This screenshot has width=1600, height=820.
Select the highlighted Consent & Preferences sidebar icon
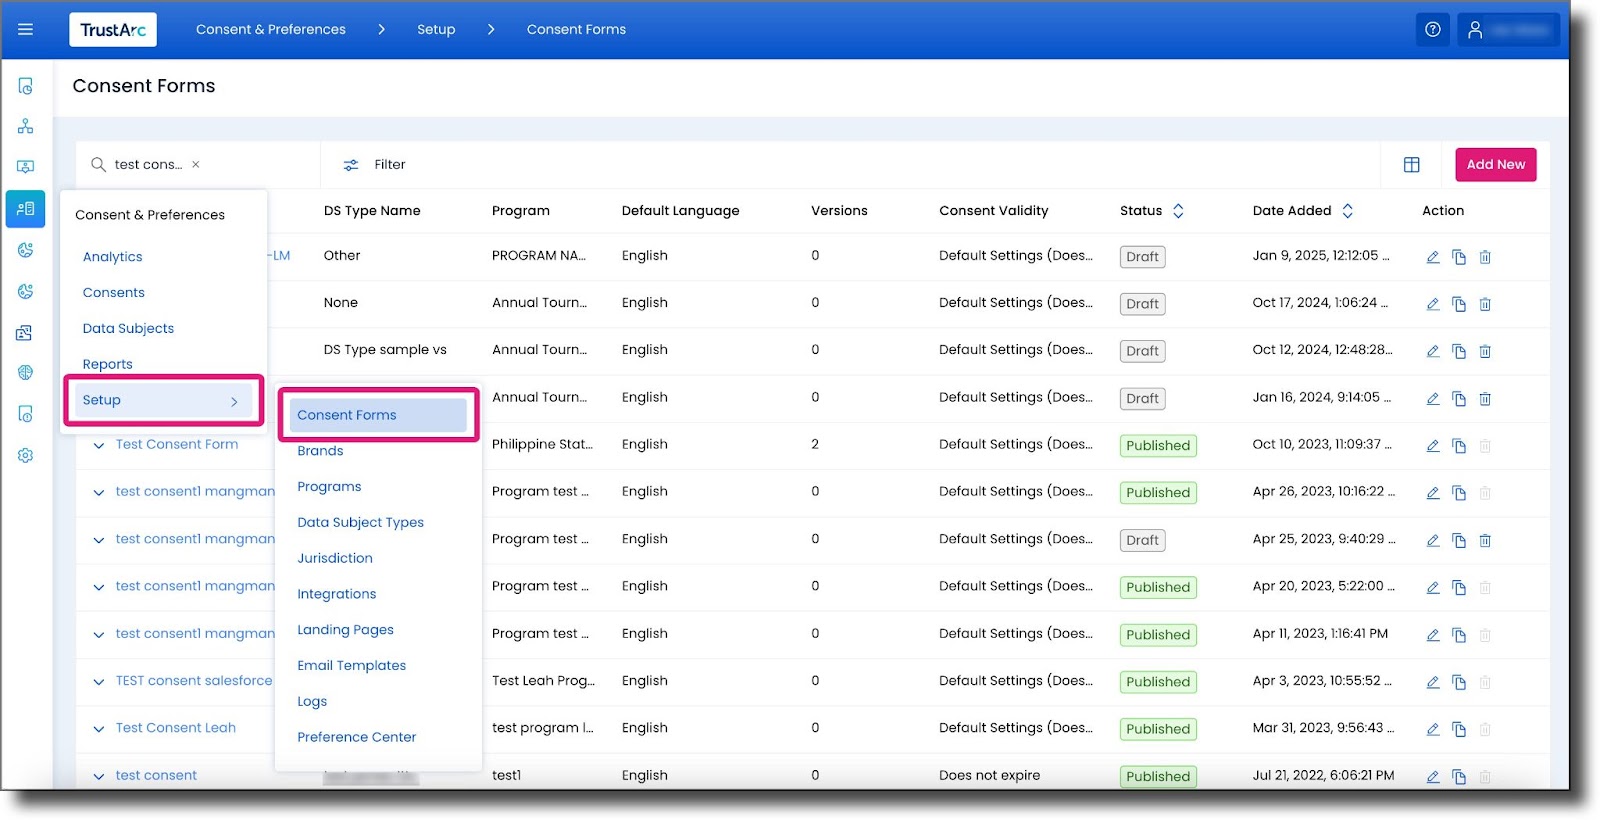(26, 209)
